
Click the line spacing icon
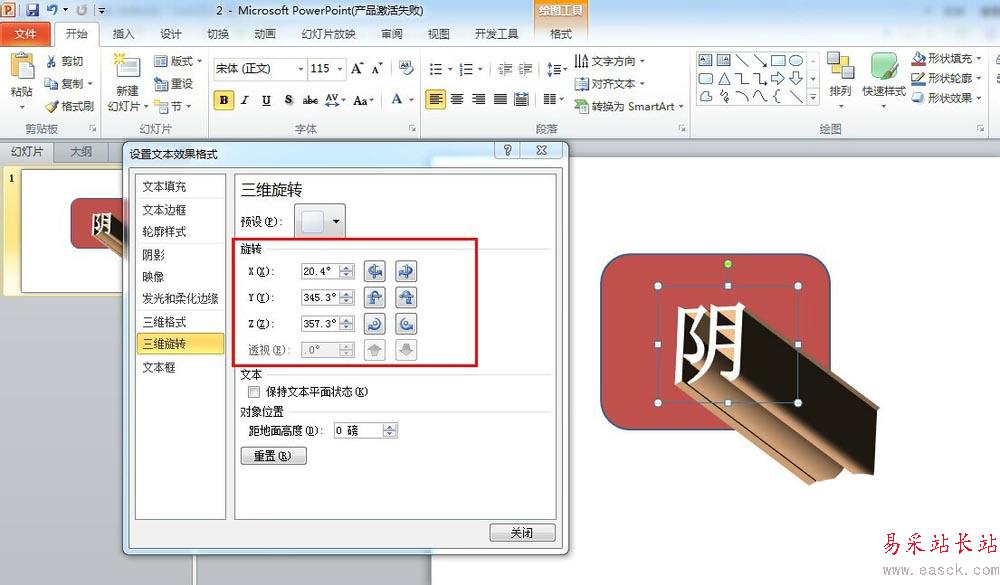tap(556, 69)
